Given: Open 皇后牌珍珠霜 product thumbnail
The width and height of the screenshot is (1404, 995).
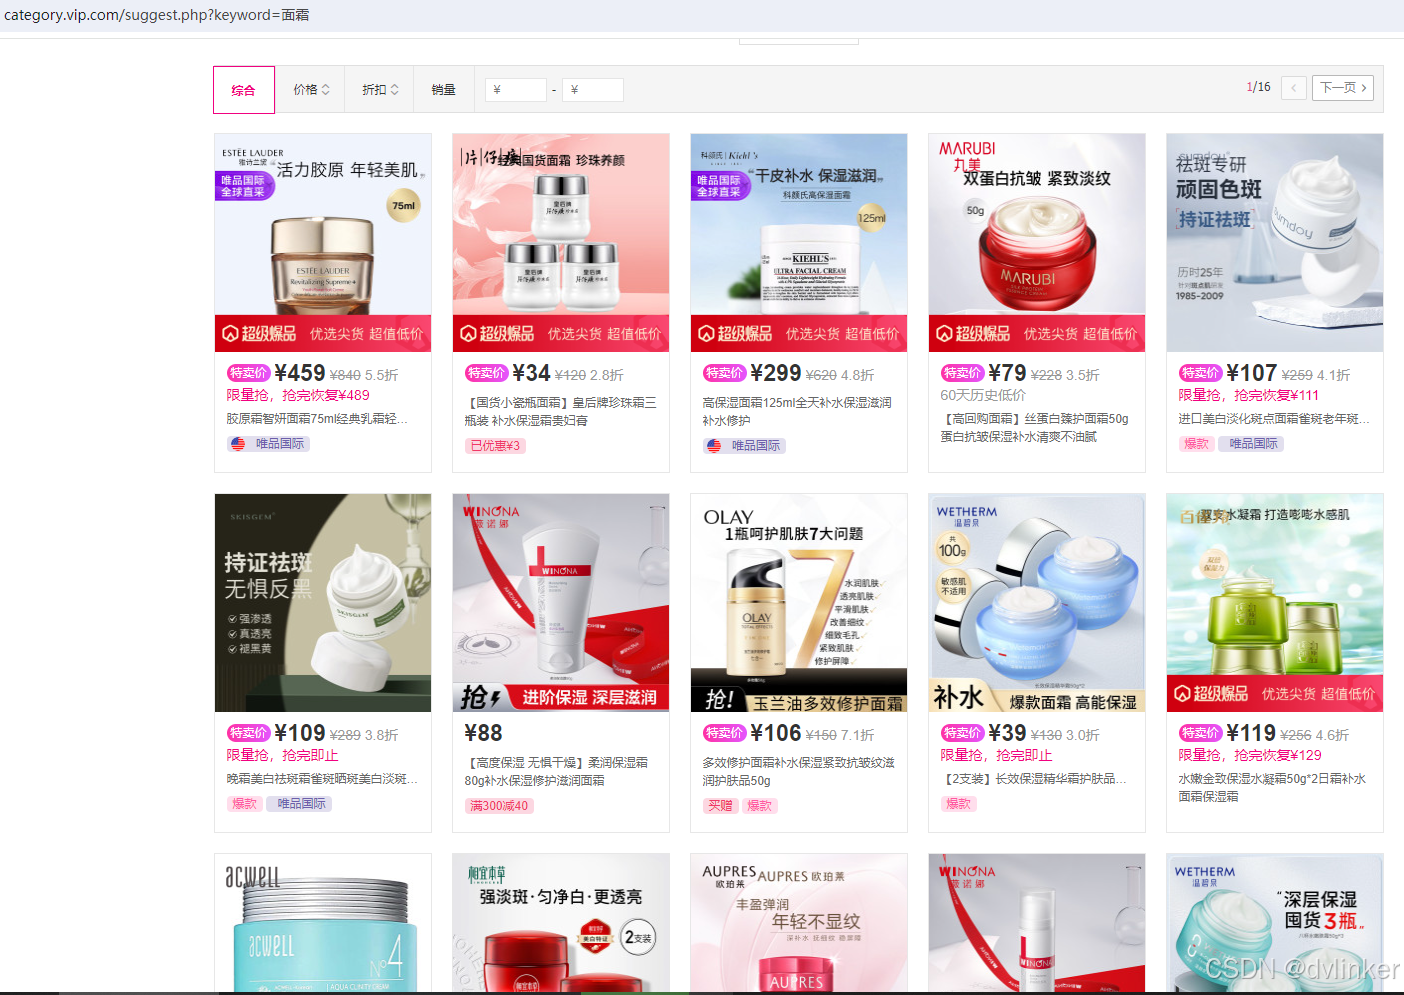Looking at the screenshot, I should [561, 243].
